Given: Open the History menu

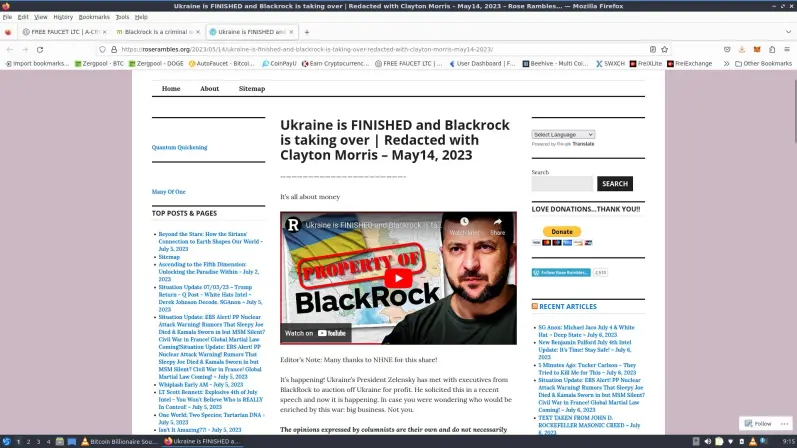Looking at the screenshot, I should pos(63,17).
